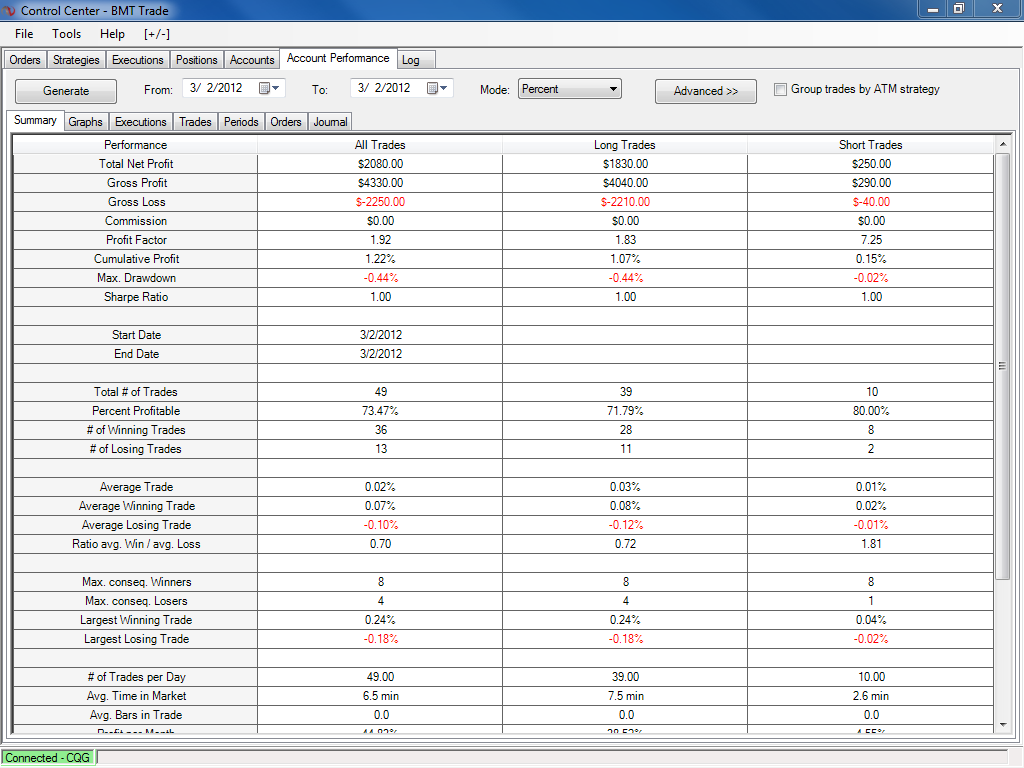Screen dimensions: 1024x768
Task: Open the Help menu
Action: (x=112, y=34)
